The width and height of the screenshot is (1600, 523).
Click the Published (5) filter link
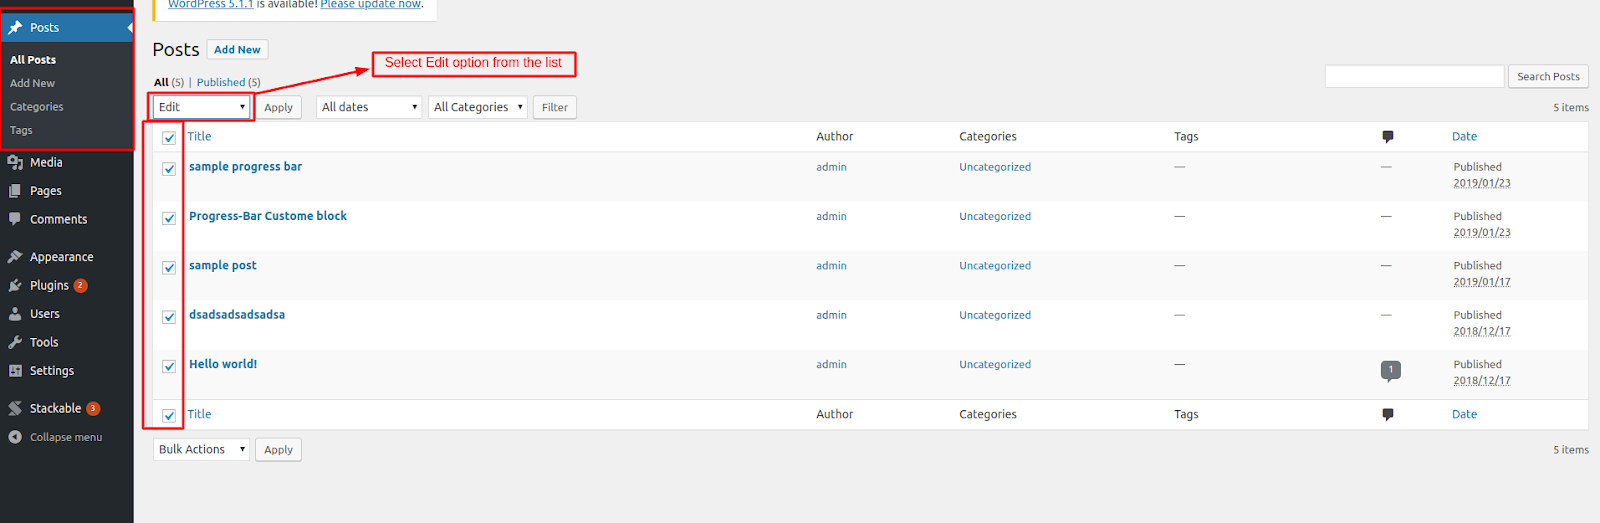(x=228, y=82)
